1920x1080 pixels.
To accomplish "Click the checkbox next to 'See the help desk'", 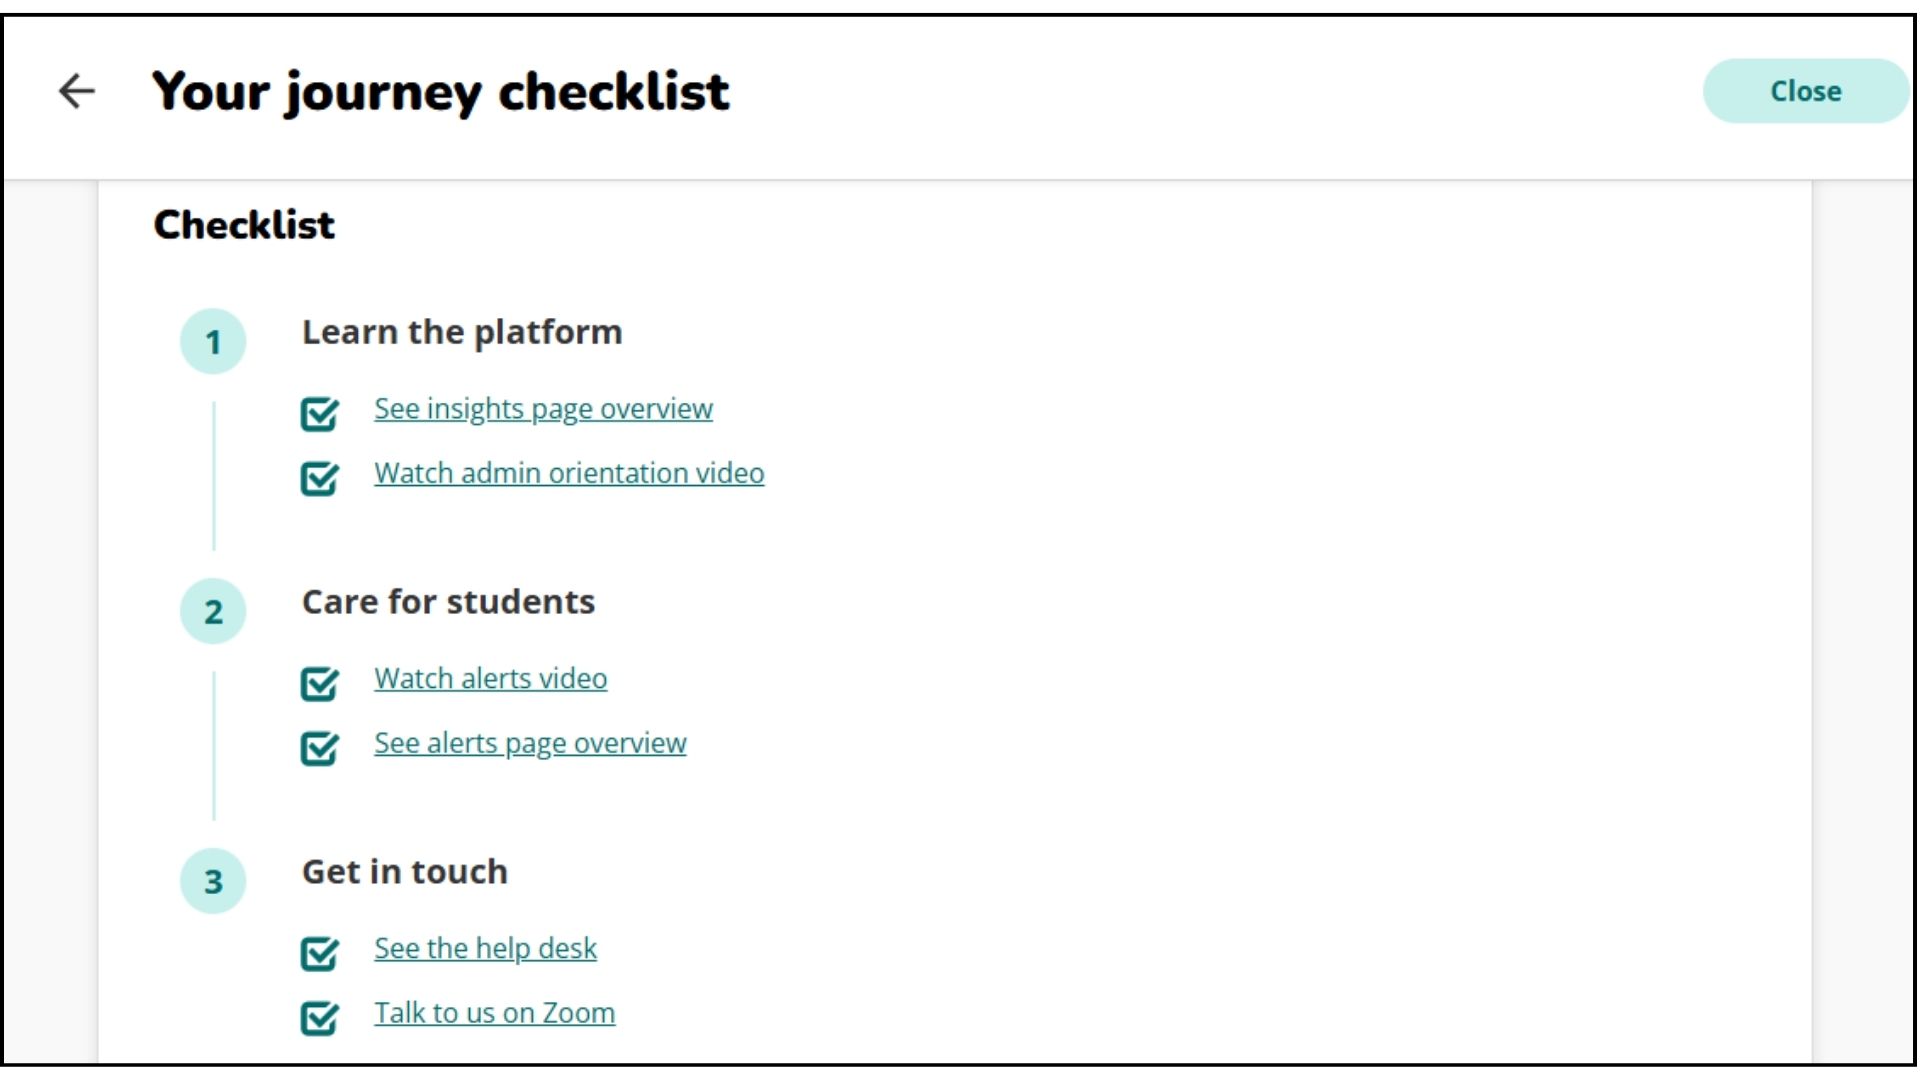I will pyautogui.click(x=320, y=949).
